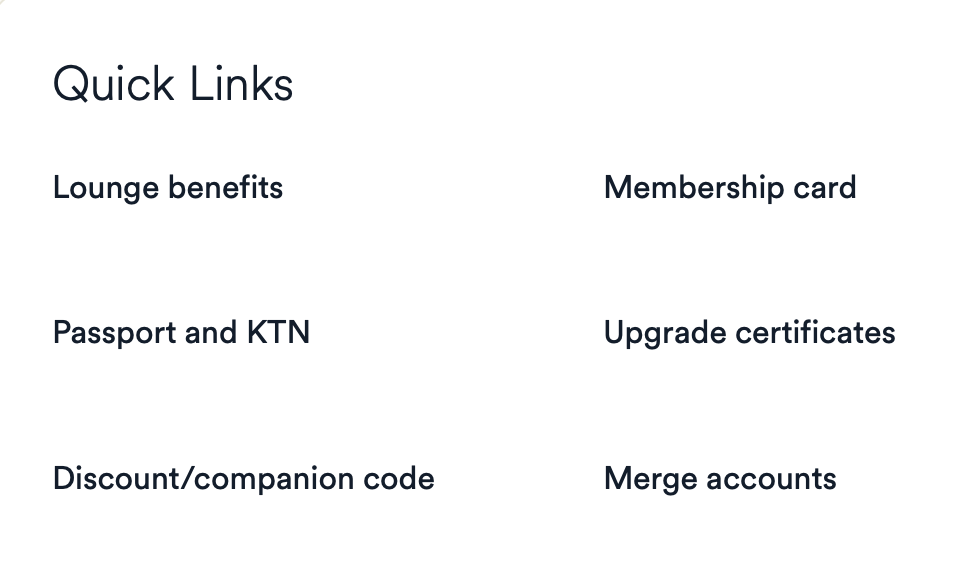The image size is (978, 570).
Task: Navigate to the Lounge benefits page
Action: (168, 188)
